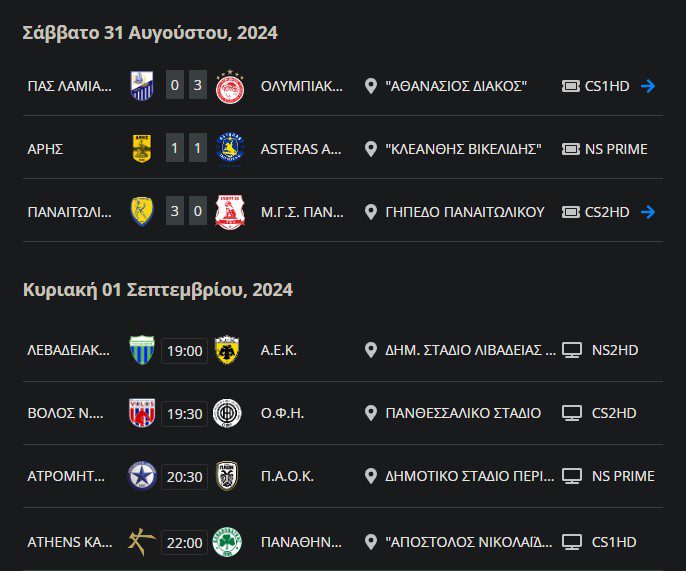Click the Panathinaikos green shamrock crest
The width and height of the screenshot is (686, 571).
[x=227, y=543]
